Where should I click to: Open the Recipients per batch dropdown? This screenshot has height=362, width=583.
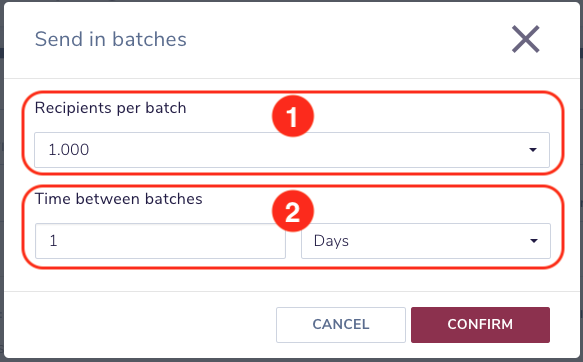pyautogui.click(x=292, y=150)
